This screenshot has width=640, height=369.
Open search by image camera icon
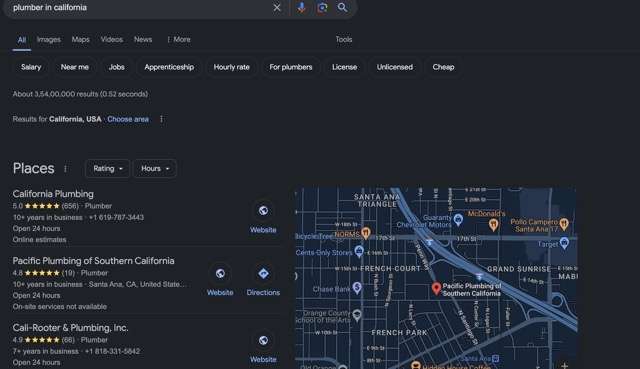coord(322,7)
